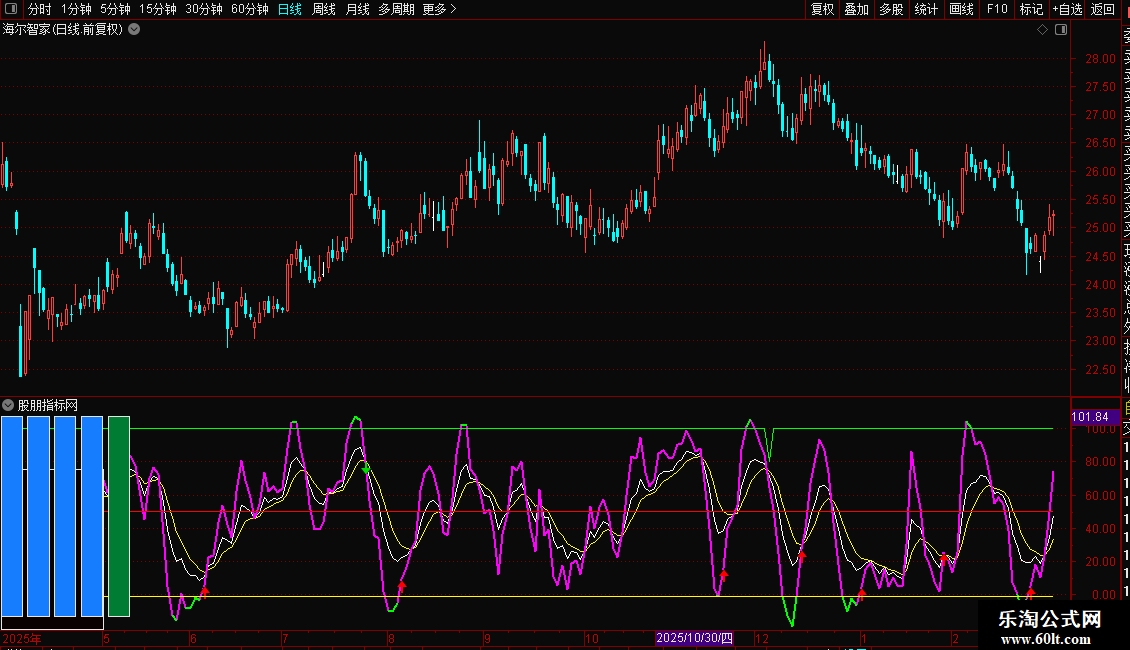Select the 分时 intraday tab
This screenshot has width=1130, height=650.
click(39, 9)
